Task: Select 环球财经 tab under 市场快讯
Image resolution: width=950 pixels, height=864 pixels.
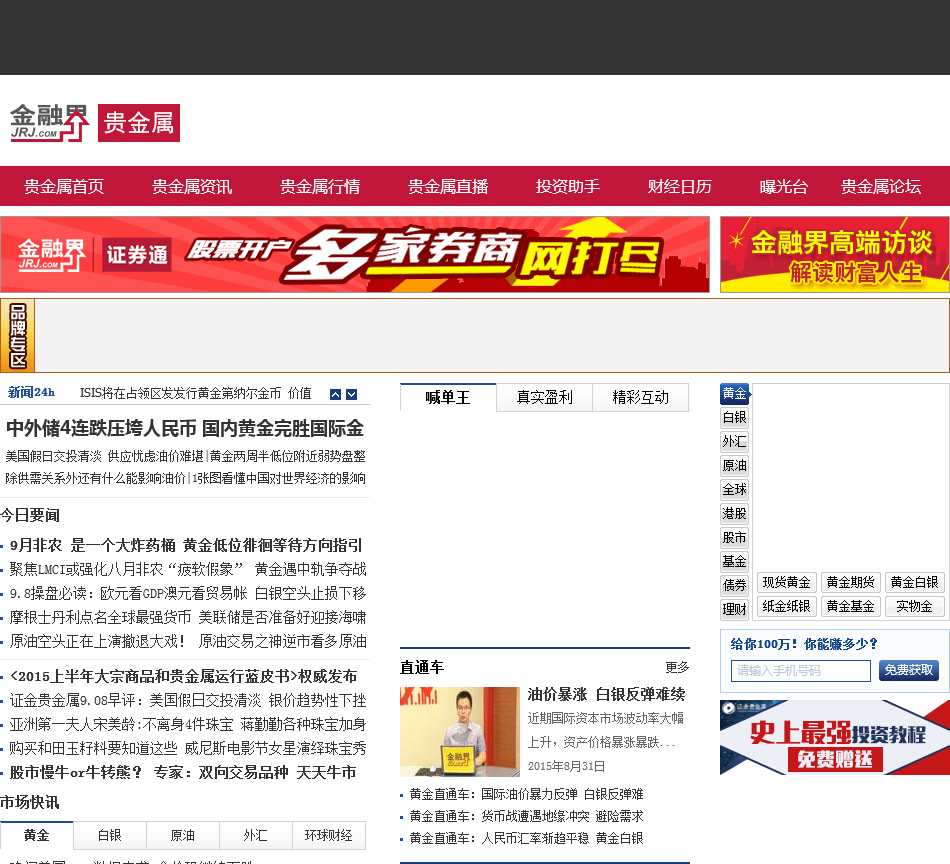Action: tap(328, 836)
